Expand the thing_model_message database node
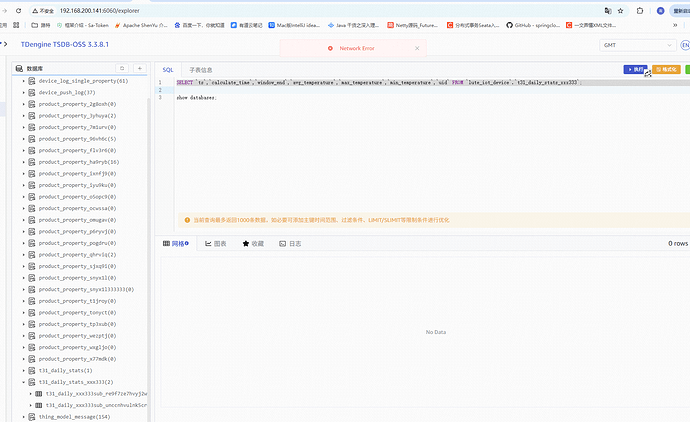 point(24,416)
